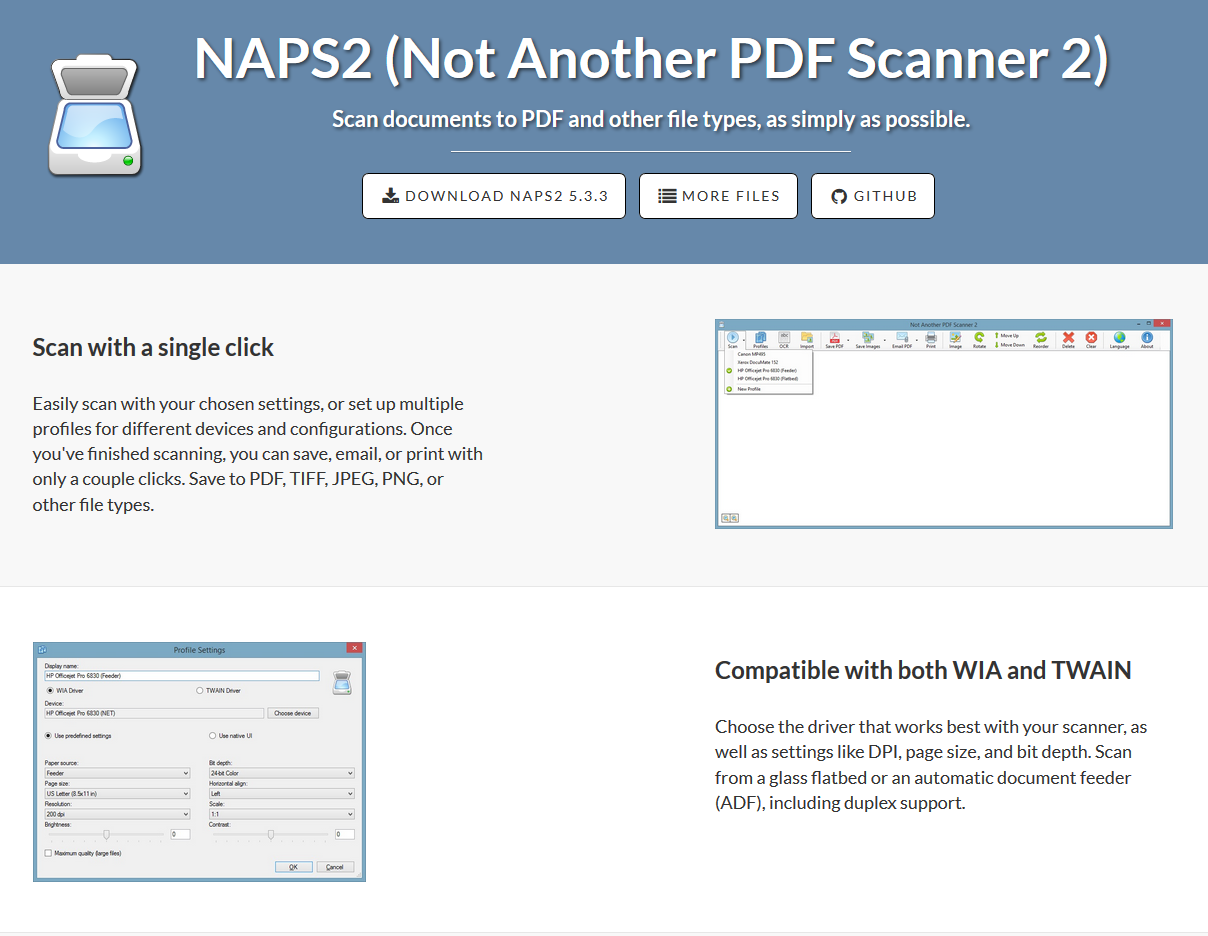Open the Bit depth dropdown
Viewport: 1208px width, 936px height.
click(281, 773)
